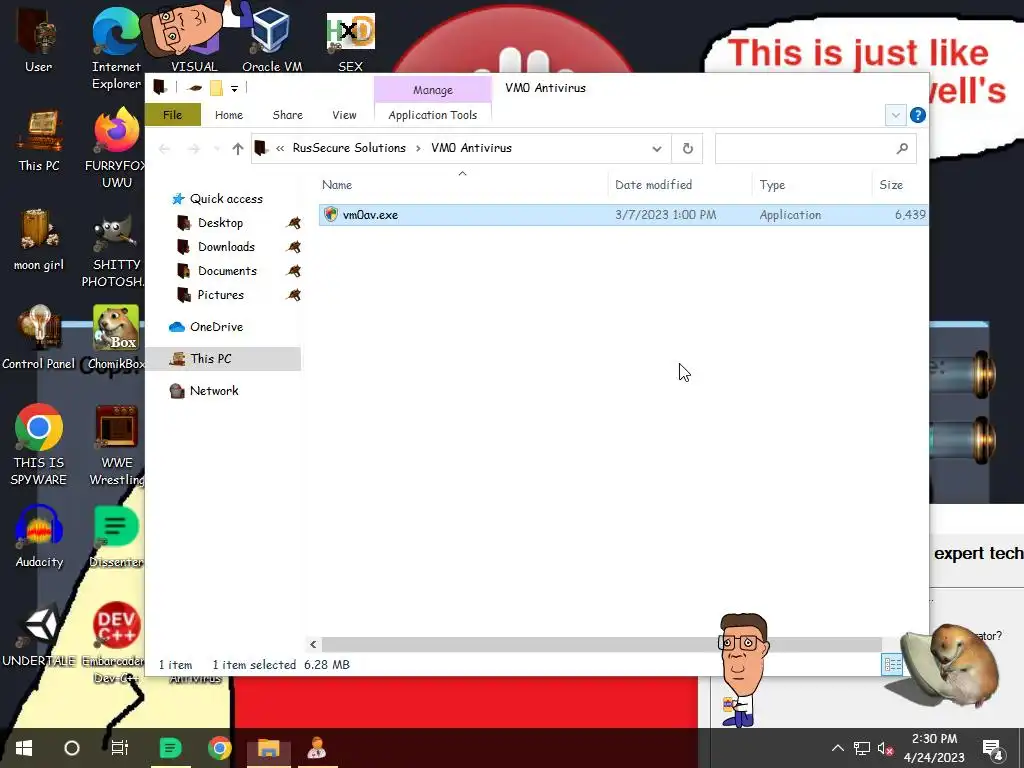The width and height of the screenshot is (1024, 768).
Task: Open the File tab
Action: coord(172,115)
